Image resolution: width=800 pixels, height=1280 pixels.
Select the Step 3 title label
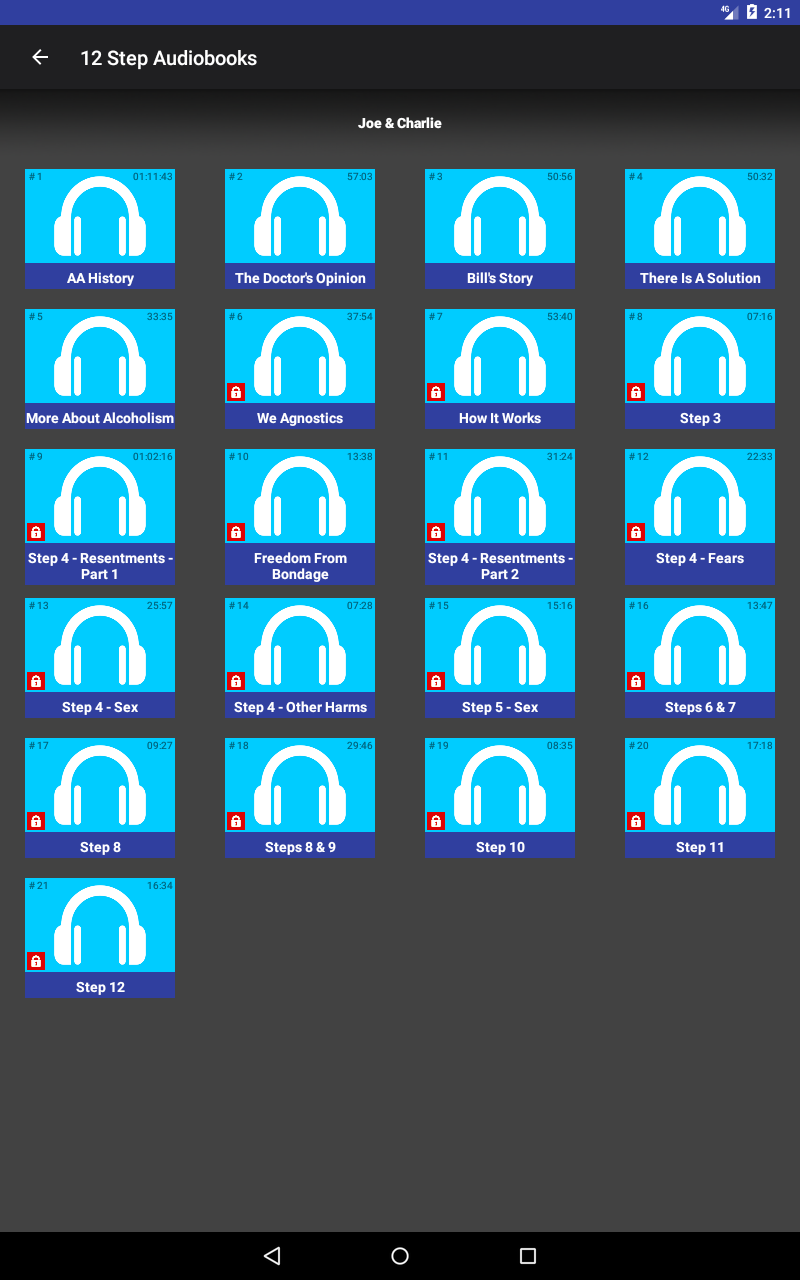pyautogui.click(x=700, y=418)
